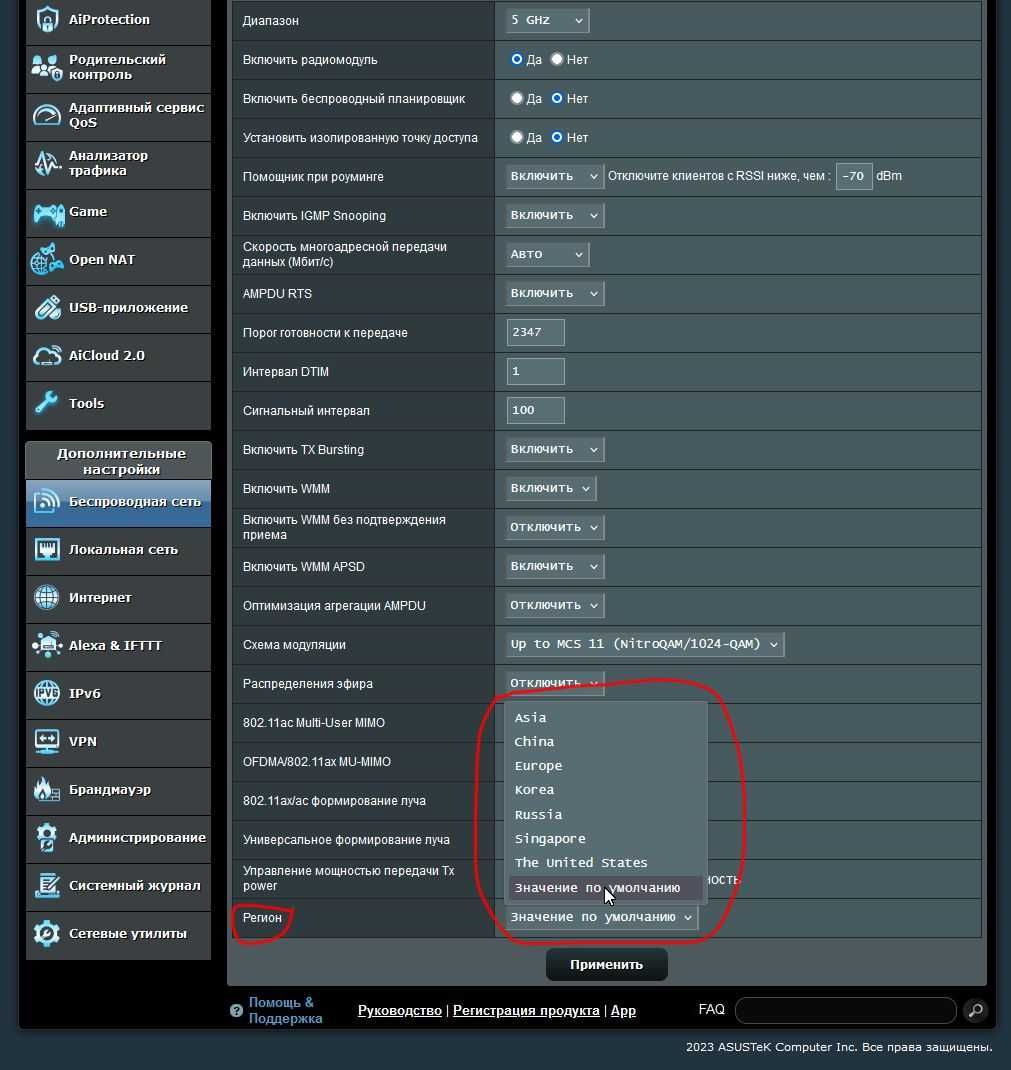The width and height of the screenshot is (1011, 1070).
Task: Click the Help question mark icon
Action: pos(236,1011)
